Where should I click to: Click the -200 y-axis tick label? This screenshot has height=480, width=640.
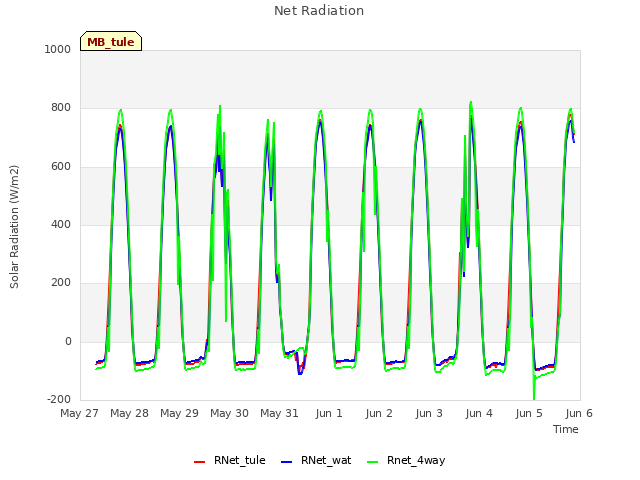click(x=59, y=399)
